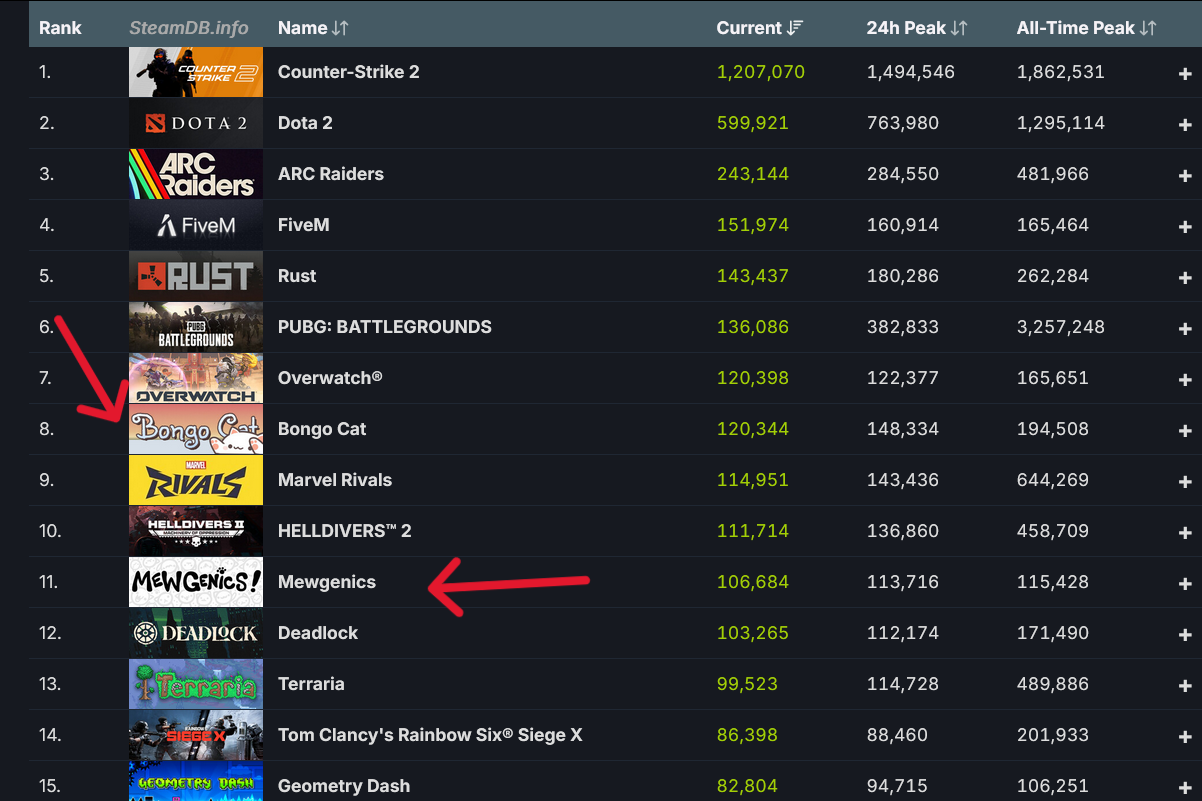Open the Marvel Rivals name link
Screen dimensions: 1202x801
335,480
